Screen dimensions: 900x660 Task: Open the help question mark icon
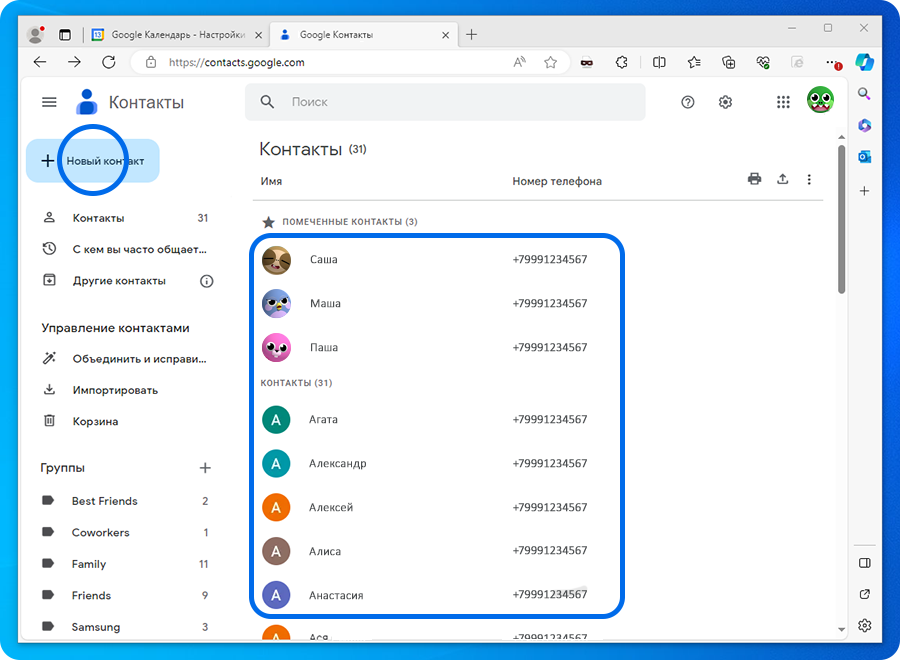687,101
